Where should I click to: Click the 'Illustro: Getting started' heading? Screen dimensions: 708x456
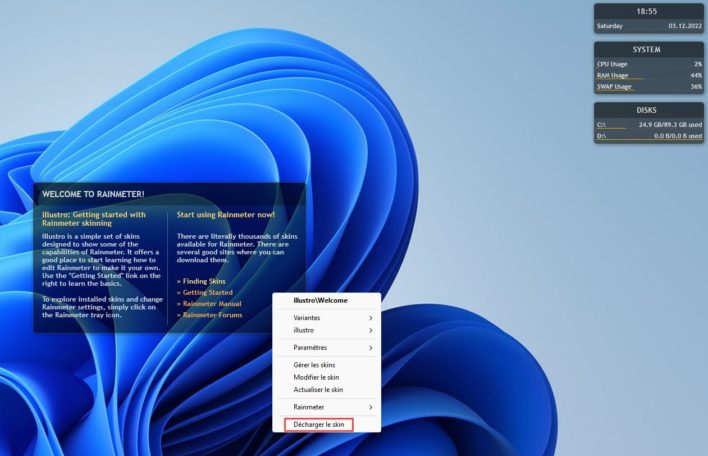pyautogui.click(x=94, y=219)
